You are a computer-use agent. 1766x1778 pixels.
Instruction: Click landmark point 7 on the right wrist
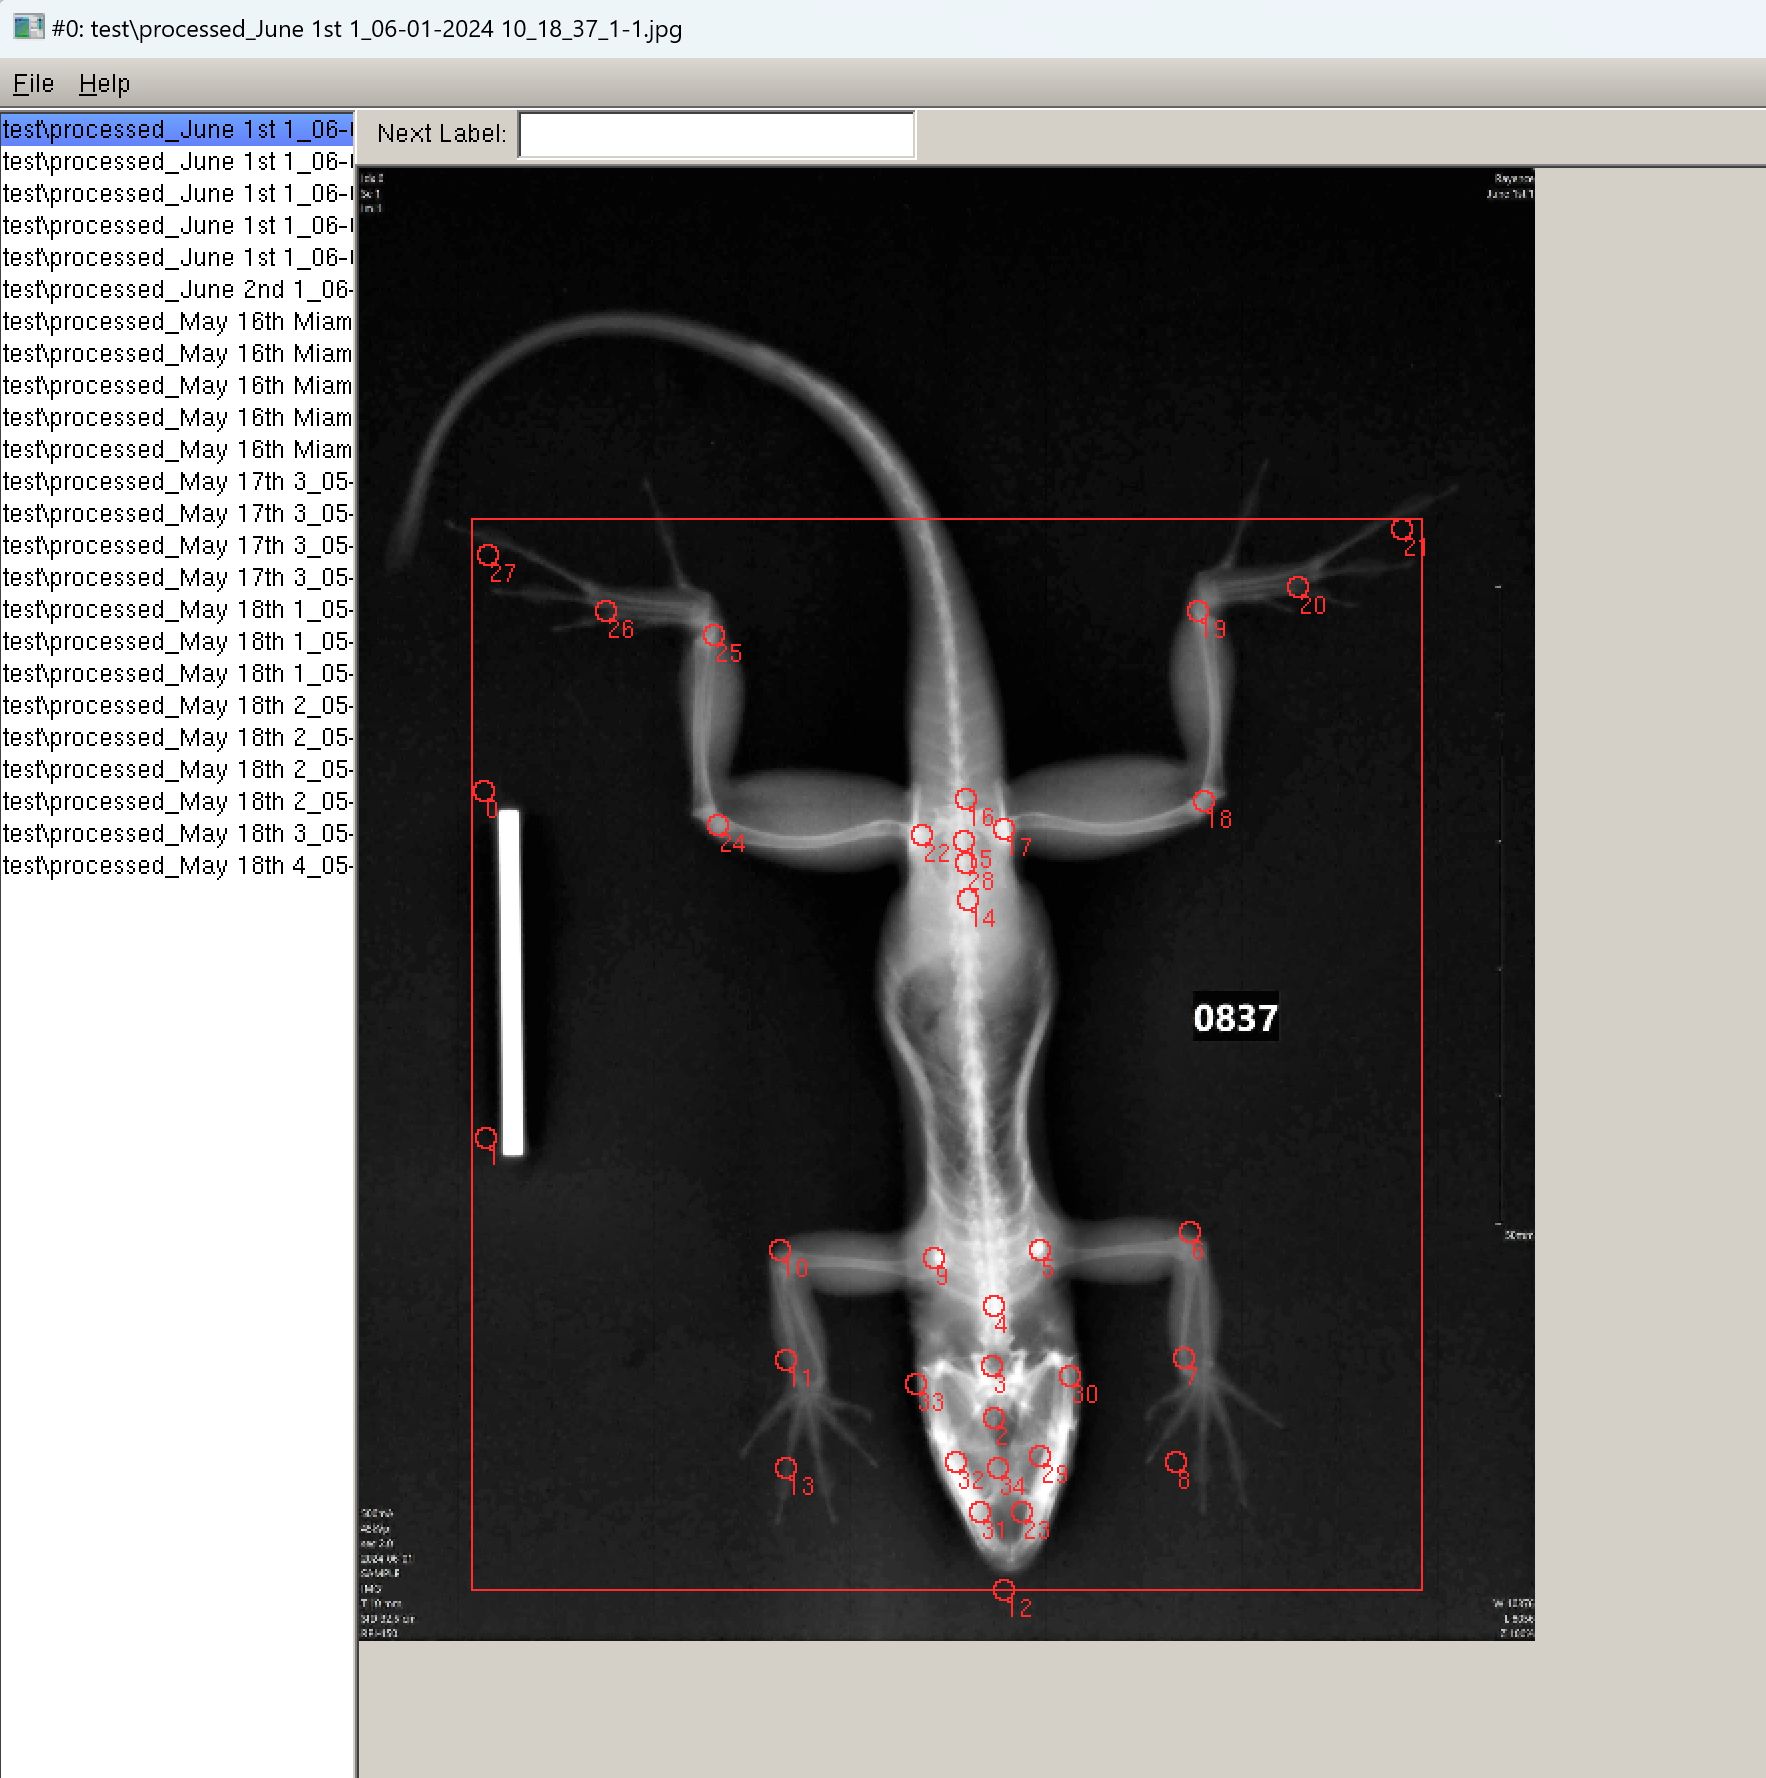coord(1184,1358)
